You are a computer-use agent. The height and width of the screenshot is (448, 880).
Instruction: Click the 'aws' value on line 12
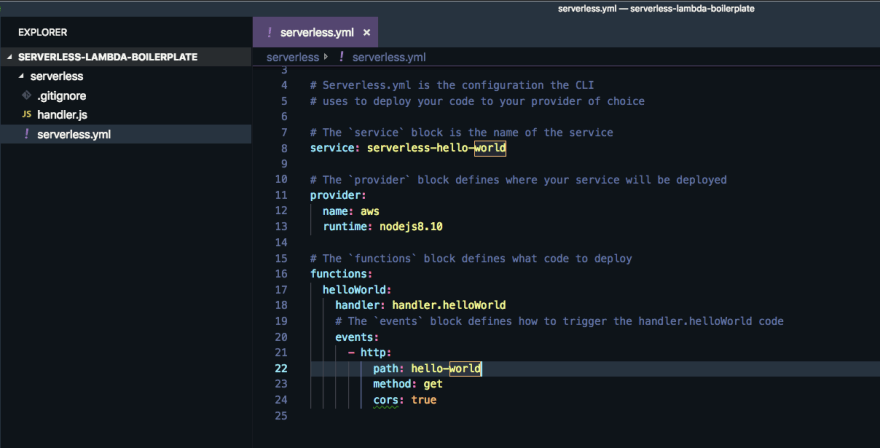click(x=369, y=211)
